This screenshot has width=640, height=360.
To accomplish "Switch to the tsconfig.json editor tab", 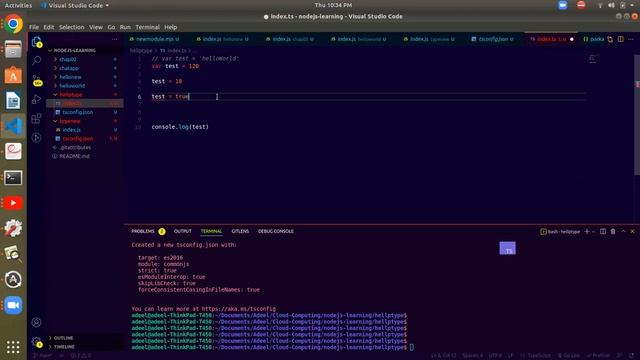I will pos(493,39).
